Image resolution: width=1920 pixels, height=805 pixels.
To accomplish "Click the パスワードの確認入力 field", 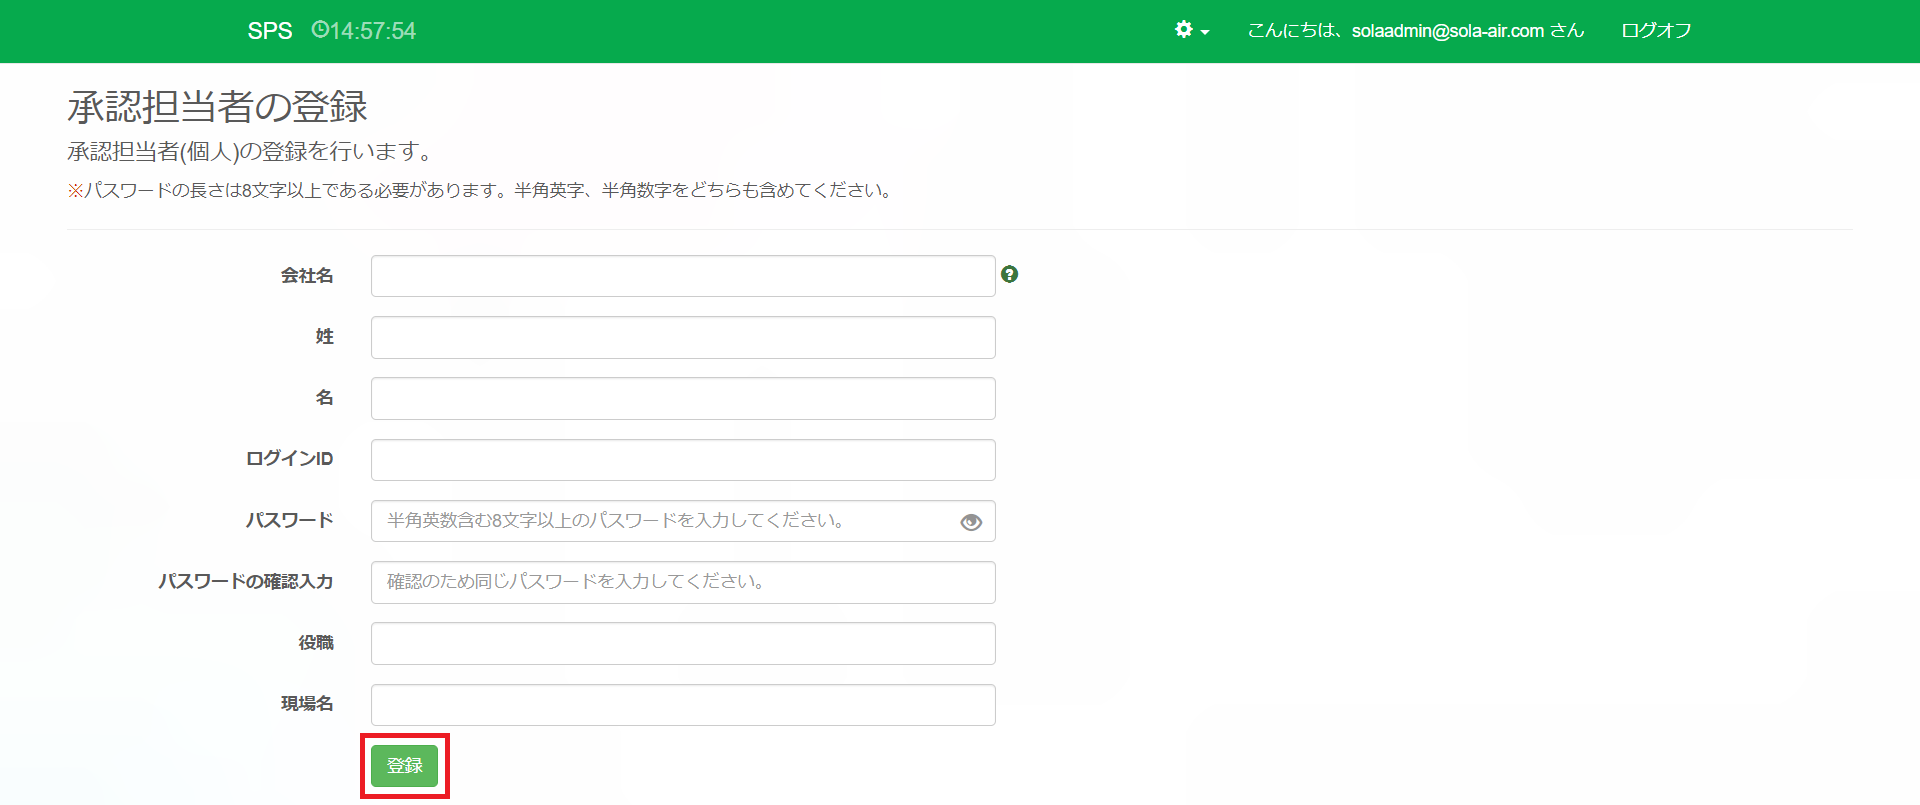I will 682,583.
